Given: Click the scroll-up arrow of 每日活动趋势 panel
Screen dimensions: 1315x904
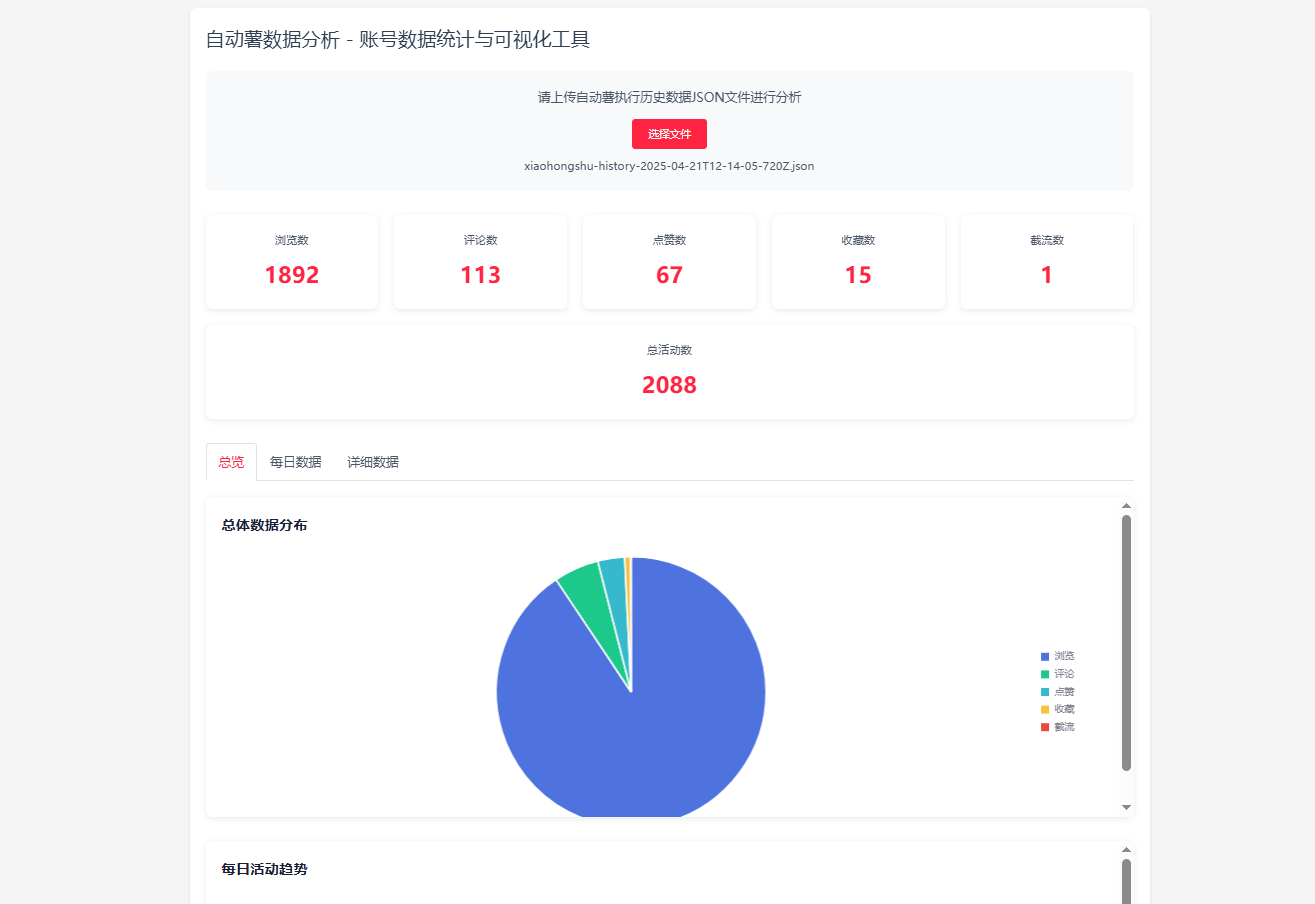Looking at the screenshot, I should [1126, 849].
